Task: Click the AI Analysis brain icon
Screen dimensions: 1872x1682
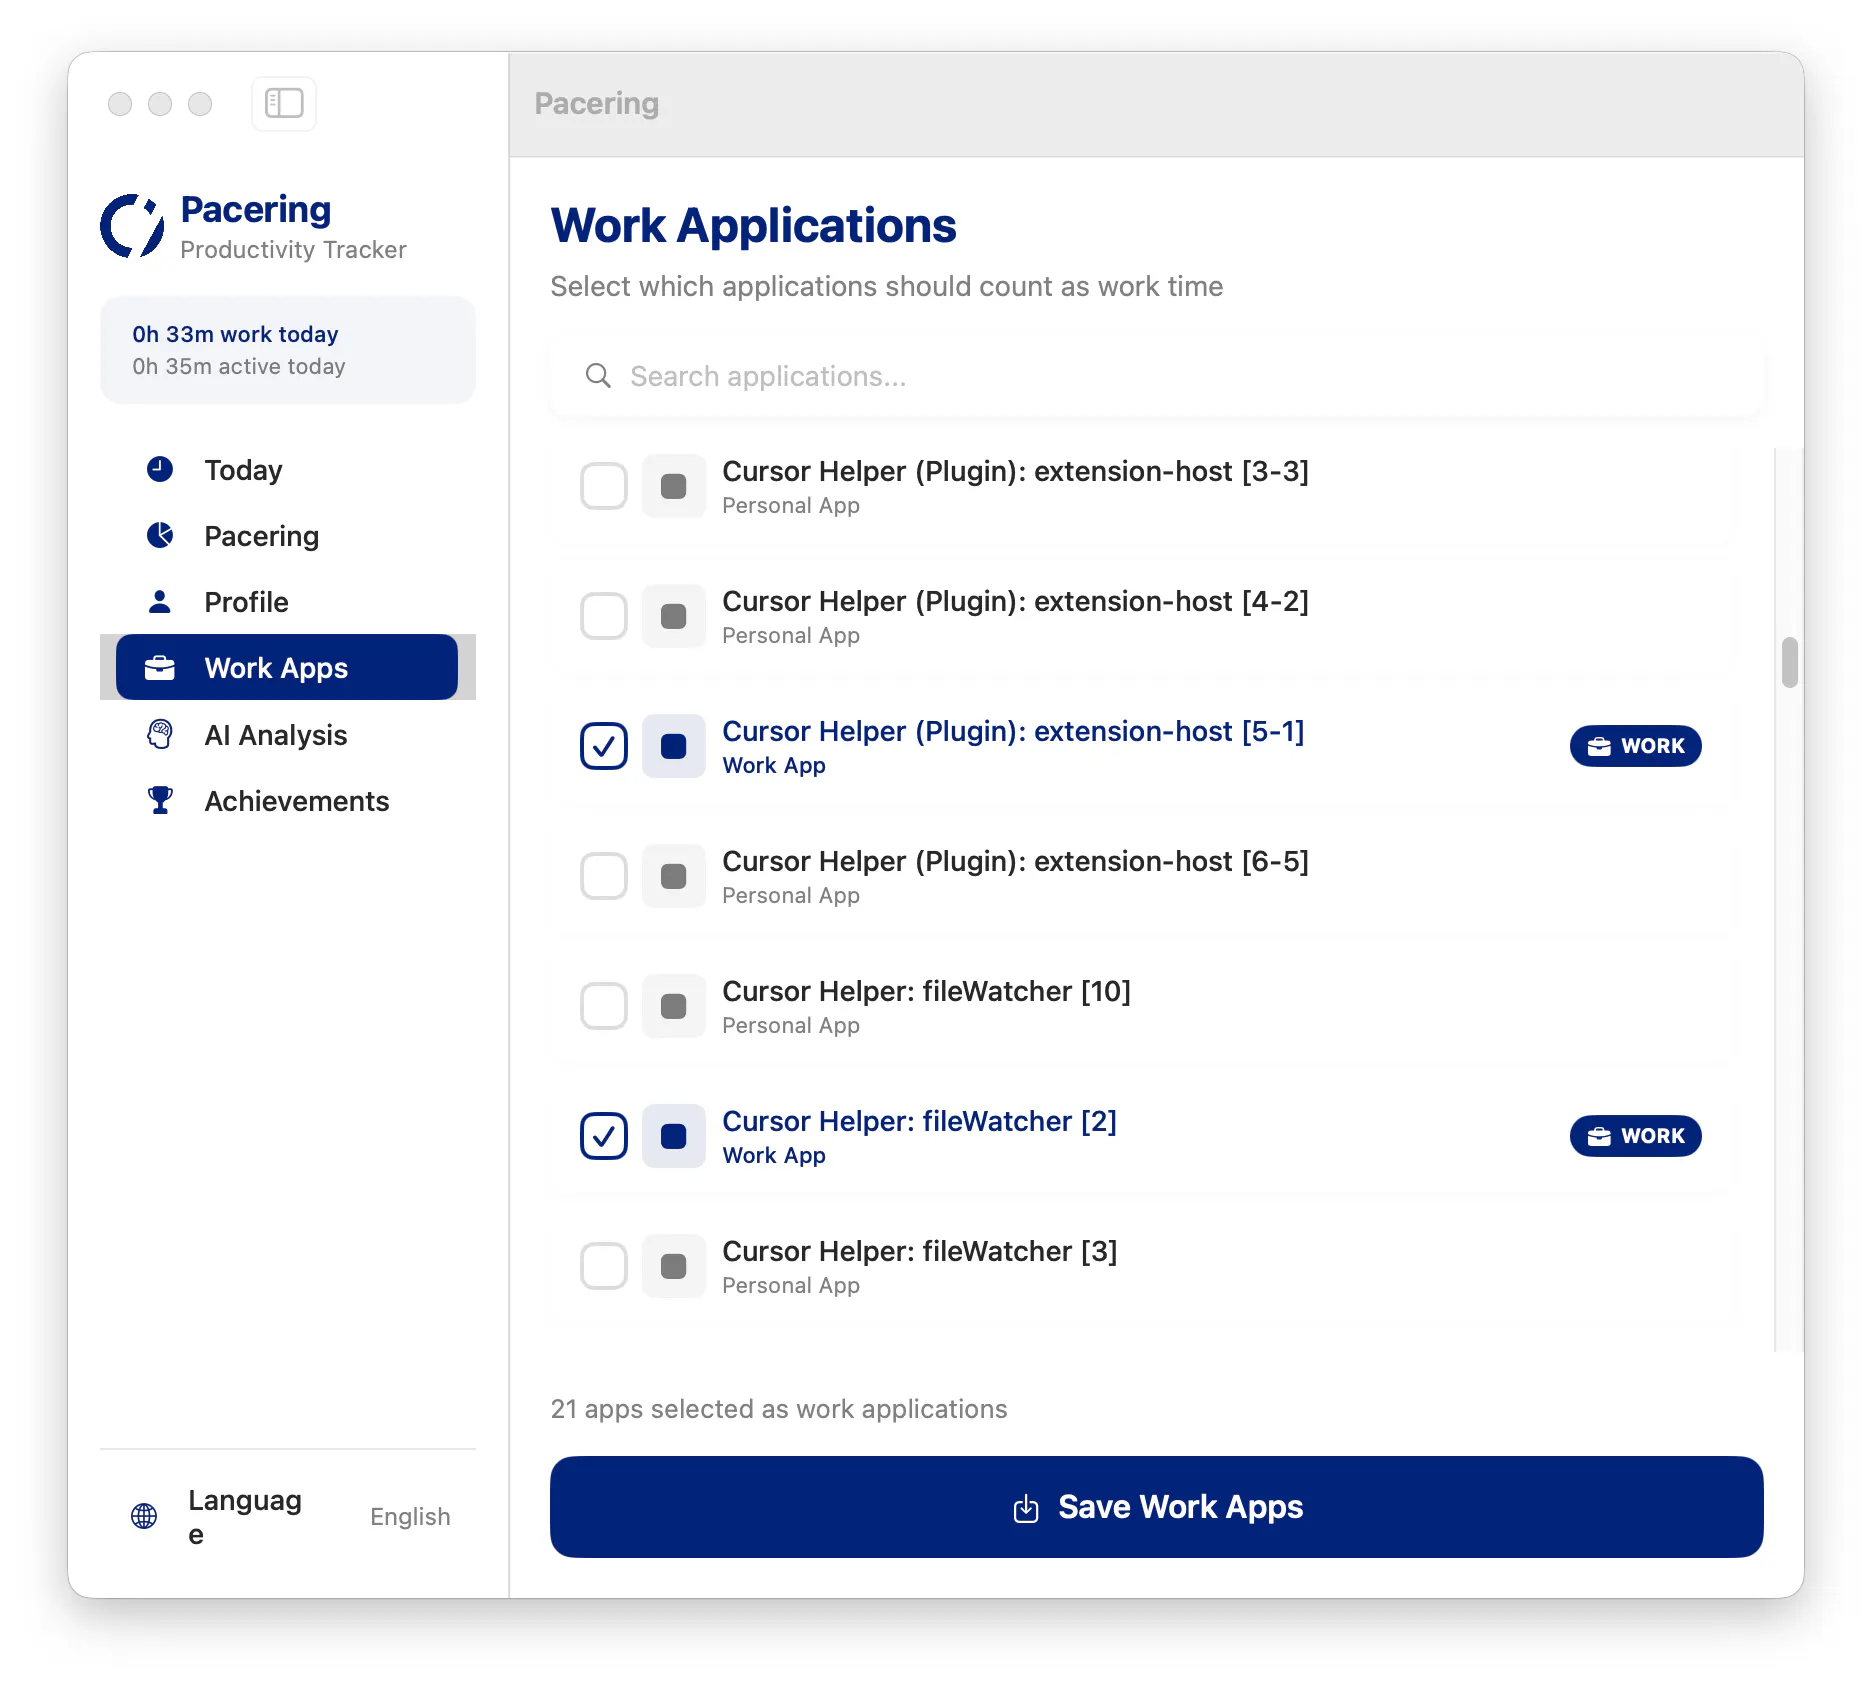Action: pos(160,734)
